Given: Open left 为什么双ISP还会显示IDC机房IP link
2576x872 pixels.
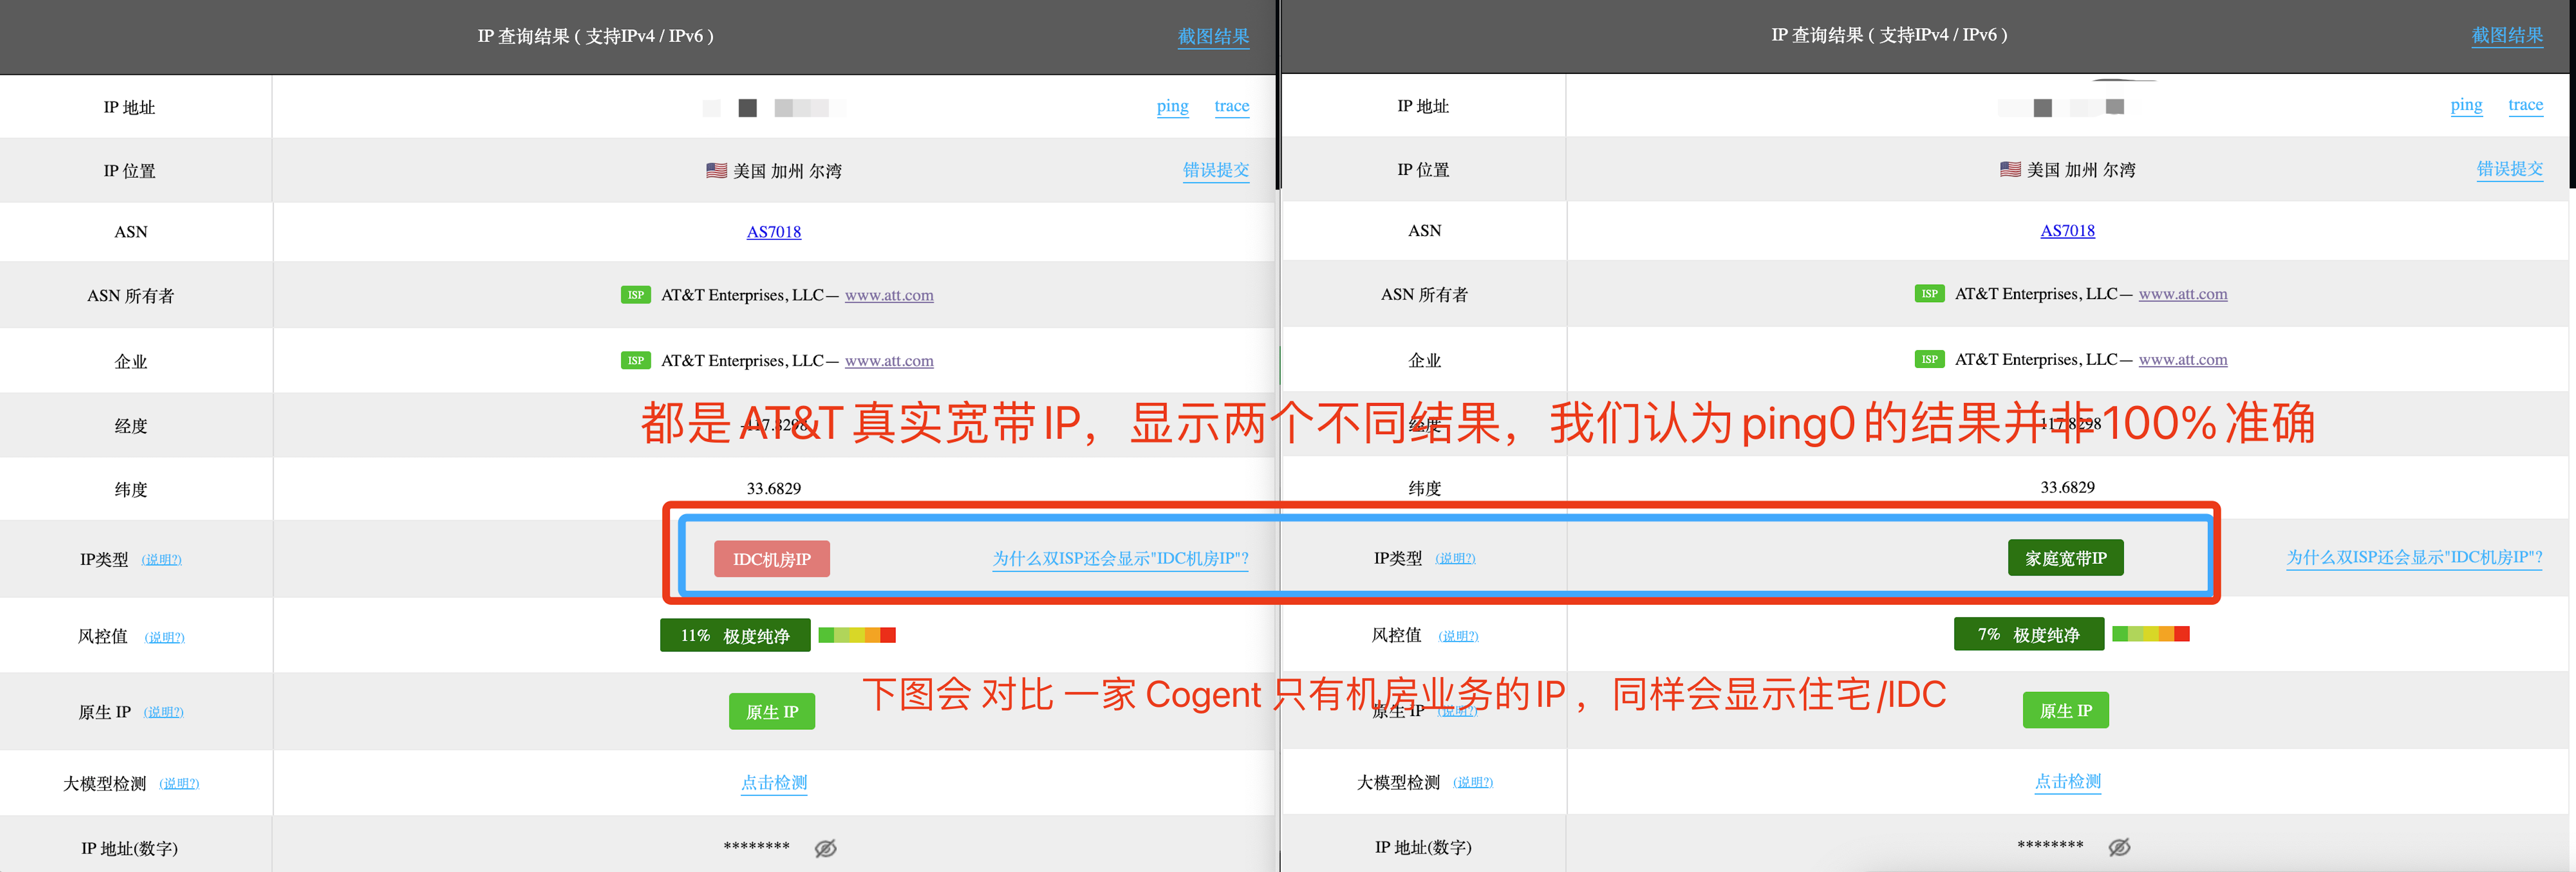Looking at the screenshot, I should point(1120,559).
